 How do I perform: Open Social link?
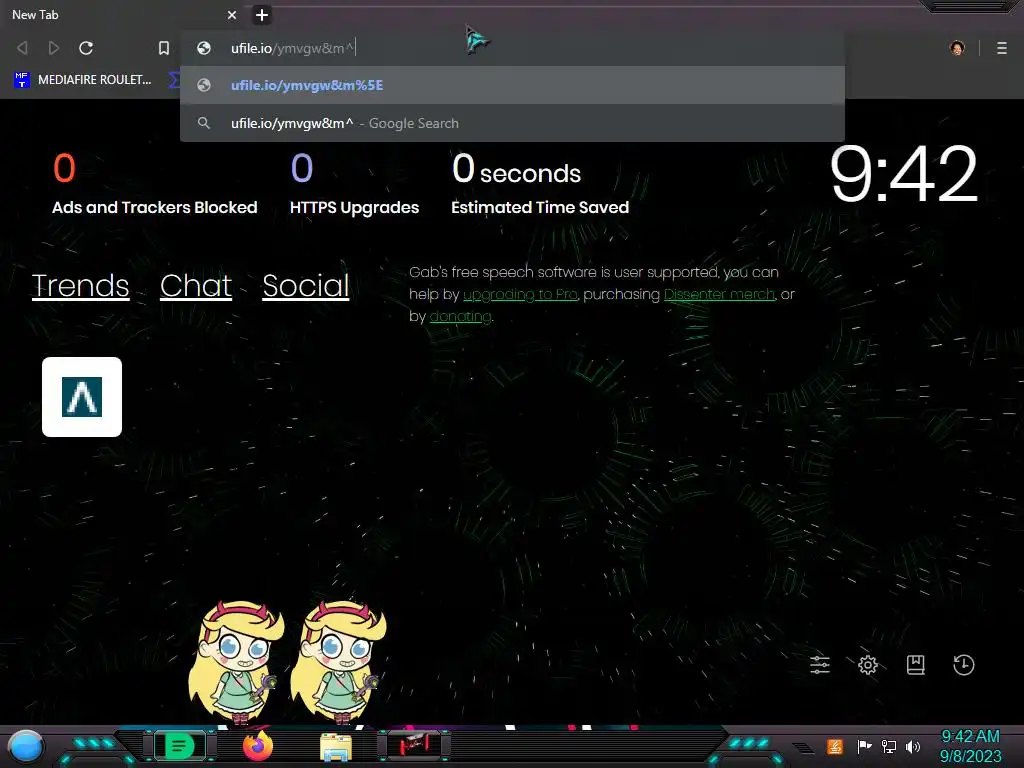(x=306, y=285)
